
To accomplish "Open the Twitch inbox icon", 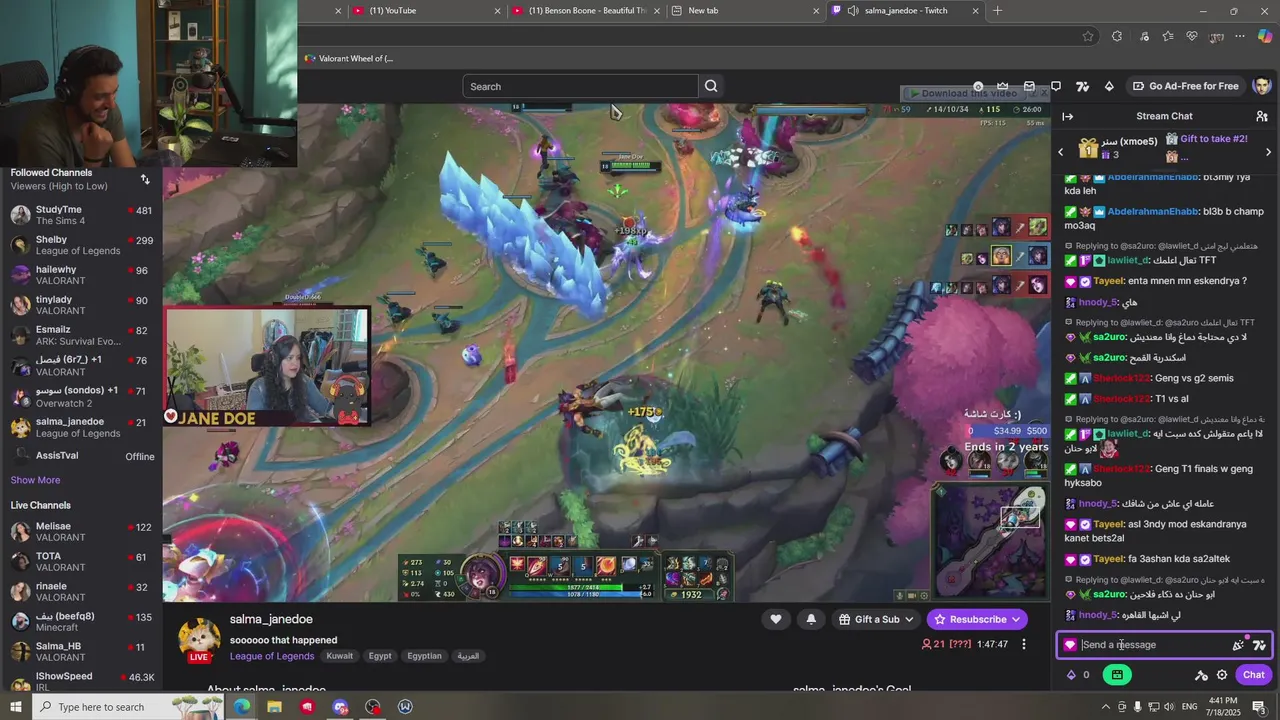I will (x=1030, y=86).
